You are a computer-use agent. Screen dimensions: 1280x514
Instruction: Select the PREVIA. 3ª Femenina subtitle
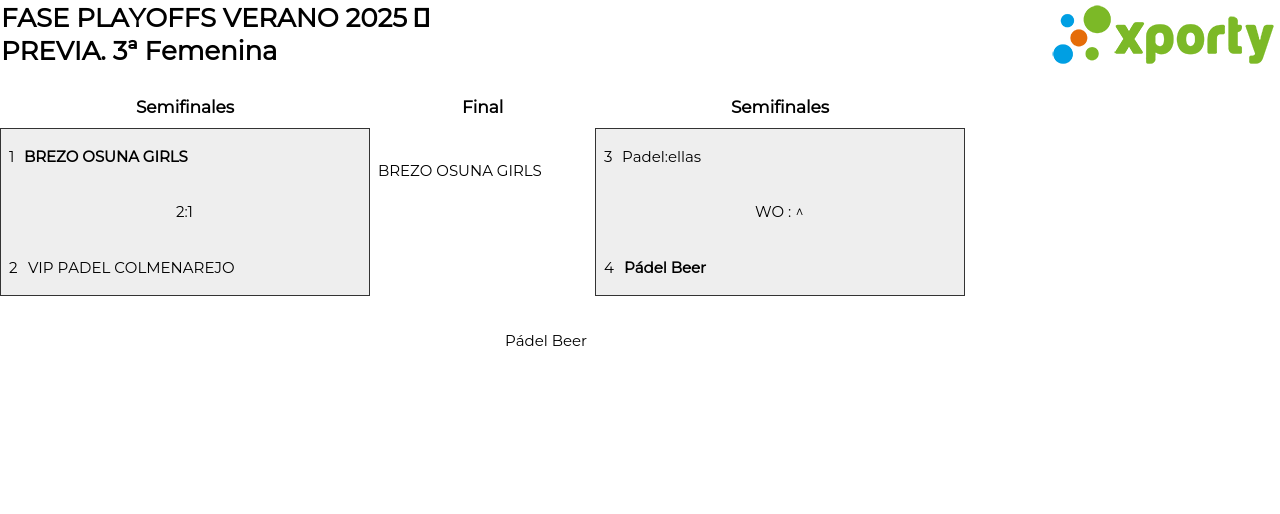(x=139, y=51)
